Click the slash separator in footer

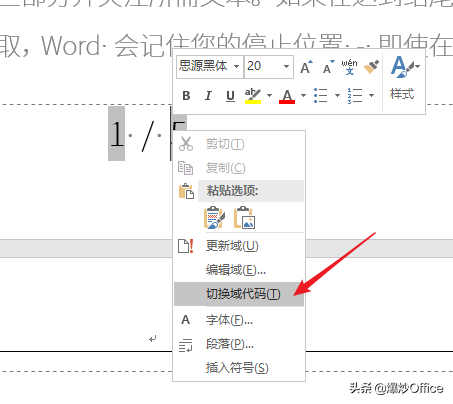pos(148,136)
